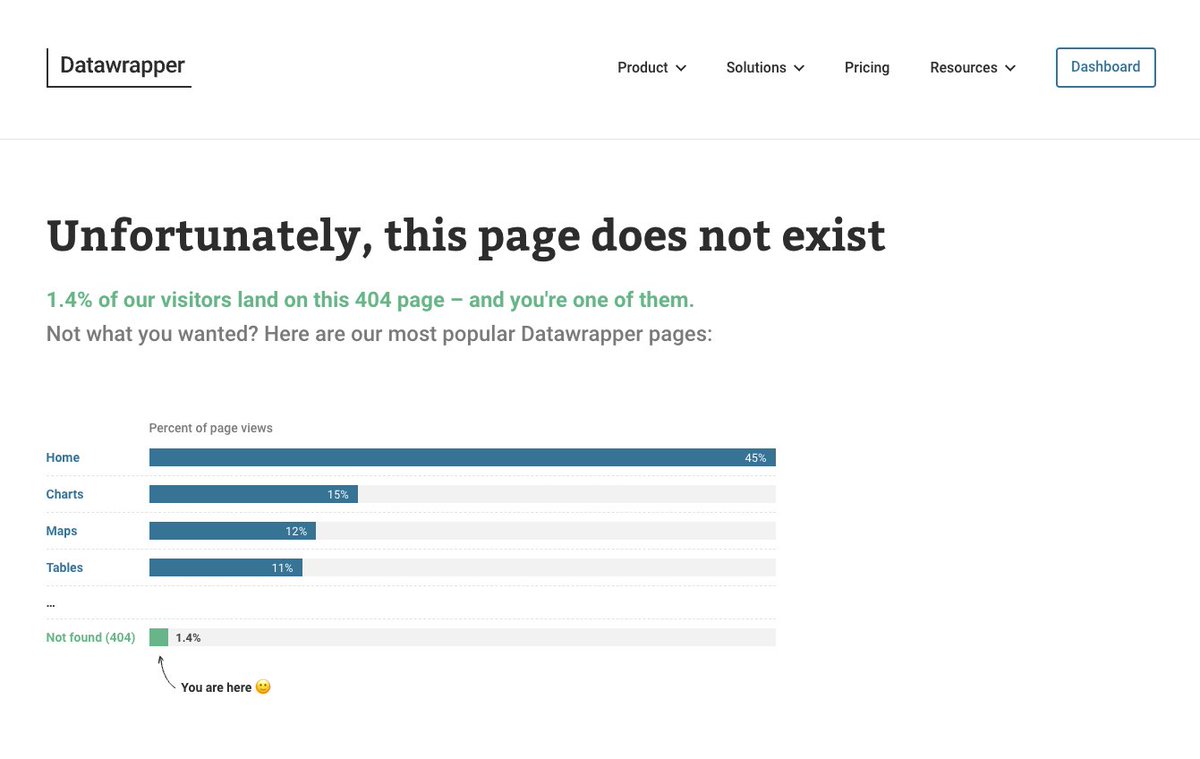Click the green 1.4% visitors sentence
The height and width of the screenshot is (759, 1200).
click(x=370, y=299)
